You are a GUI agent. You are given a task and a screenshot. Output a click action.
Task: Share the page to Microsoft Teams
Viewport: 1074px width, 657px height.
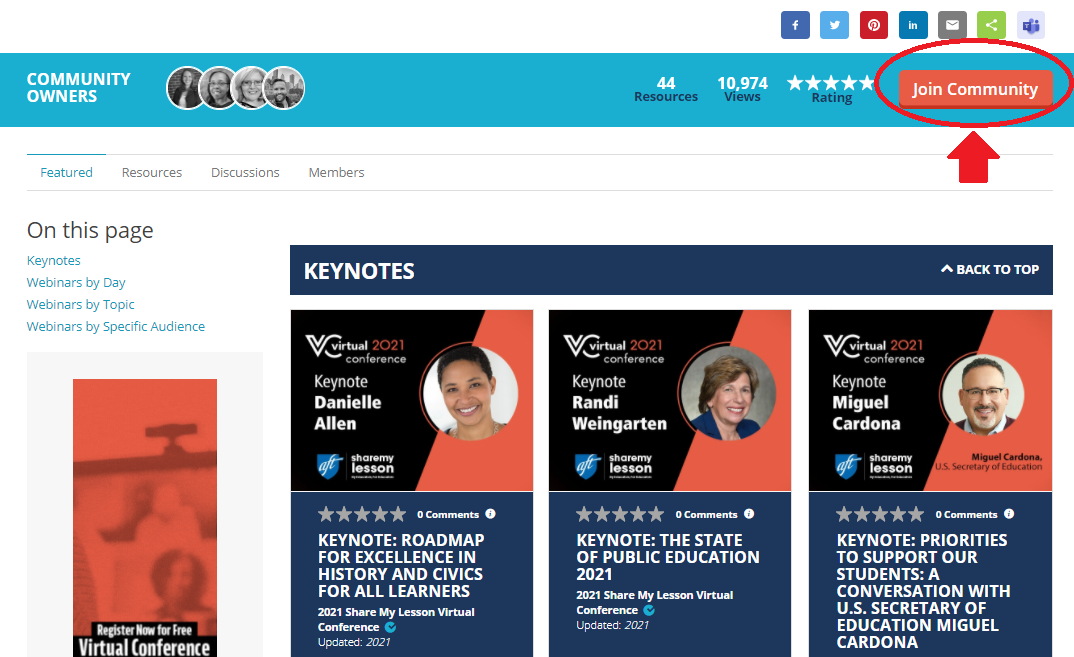pyautogui.click(x=1030, y=25)
